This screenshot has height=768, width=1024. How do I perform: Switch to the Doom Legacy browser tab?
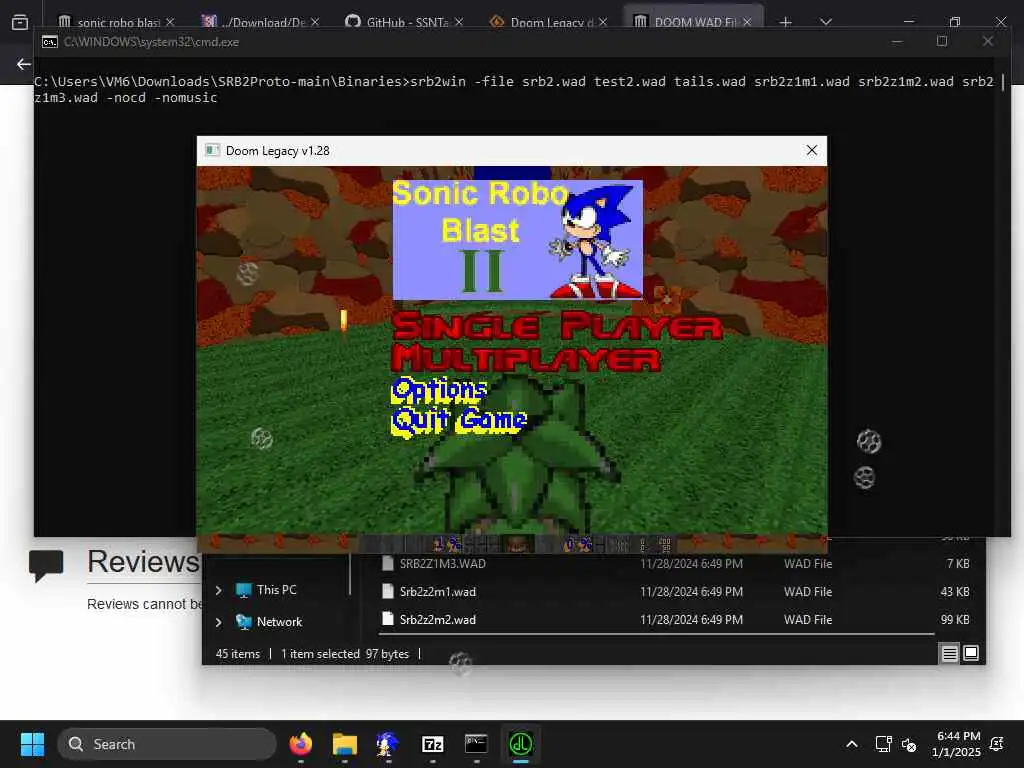(x=547, y=22)
